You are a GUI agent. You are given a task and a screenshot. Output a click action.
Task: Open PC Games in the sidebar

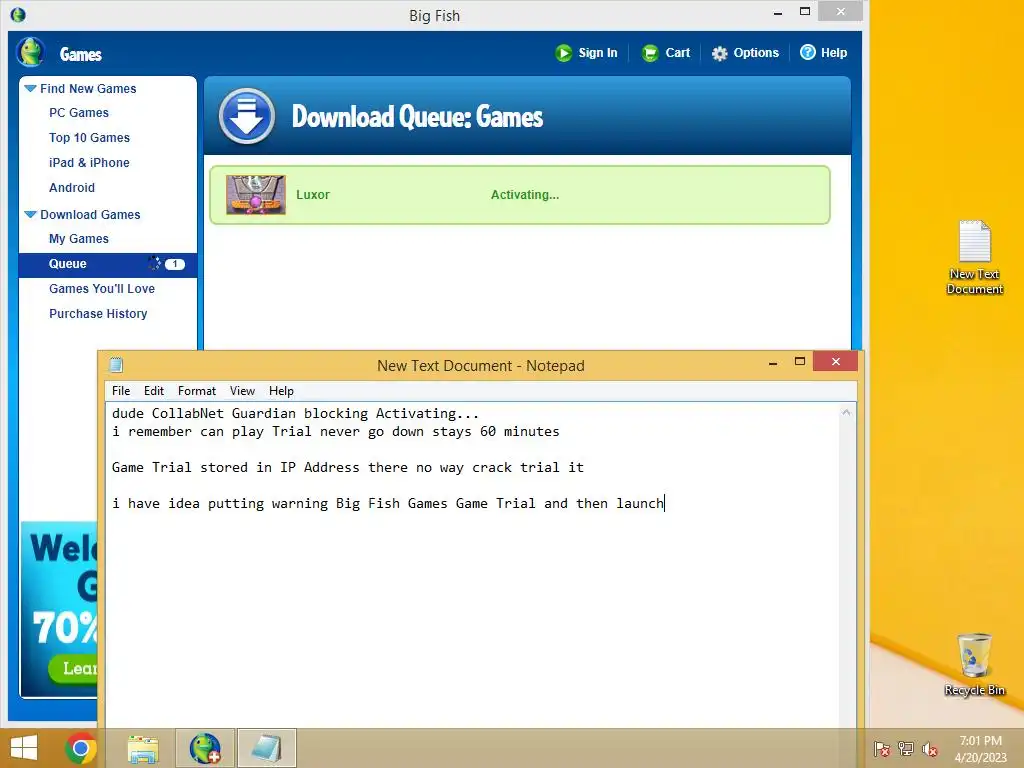coord(78,113)
